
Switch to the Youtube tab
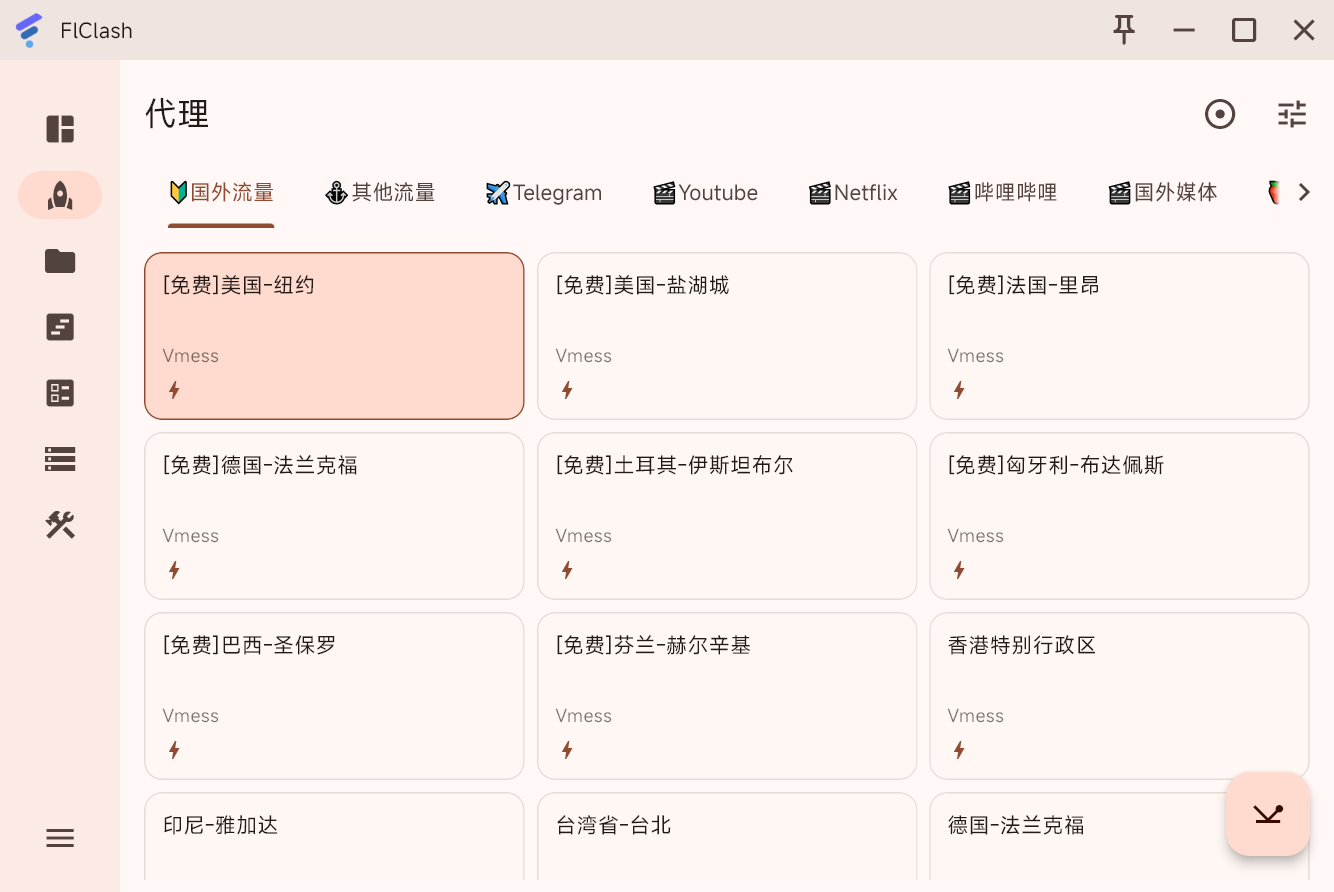click(x=705, y=192)
